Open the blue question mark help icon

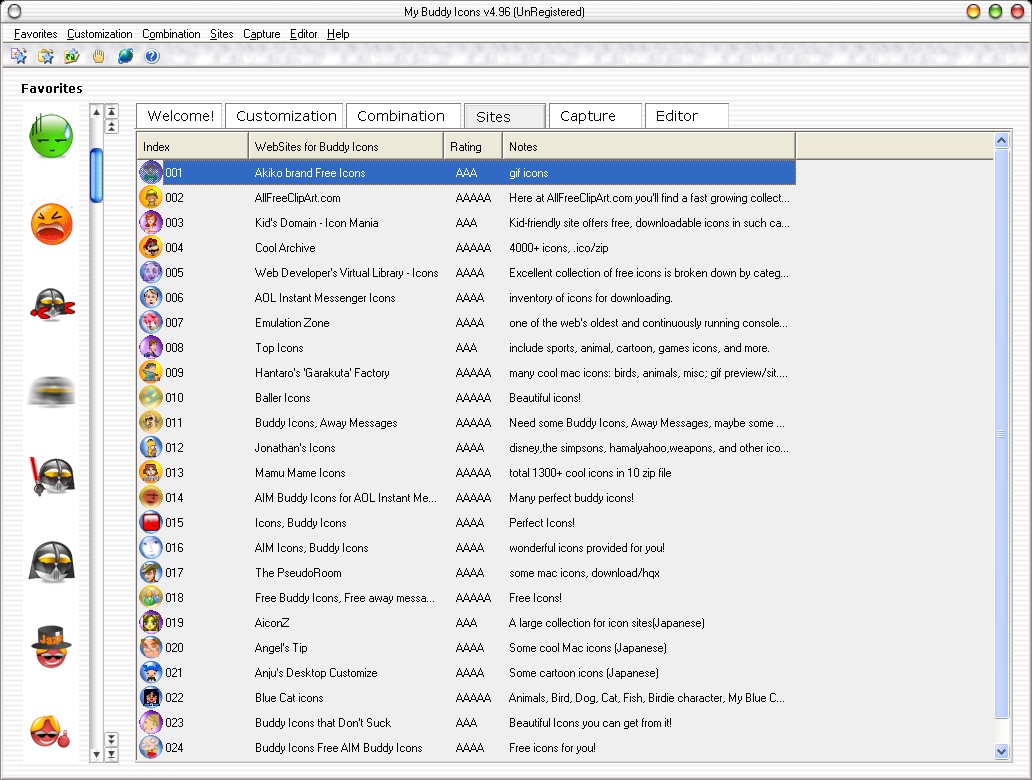[x=151, y=57]
